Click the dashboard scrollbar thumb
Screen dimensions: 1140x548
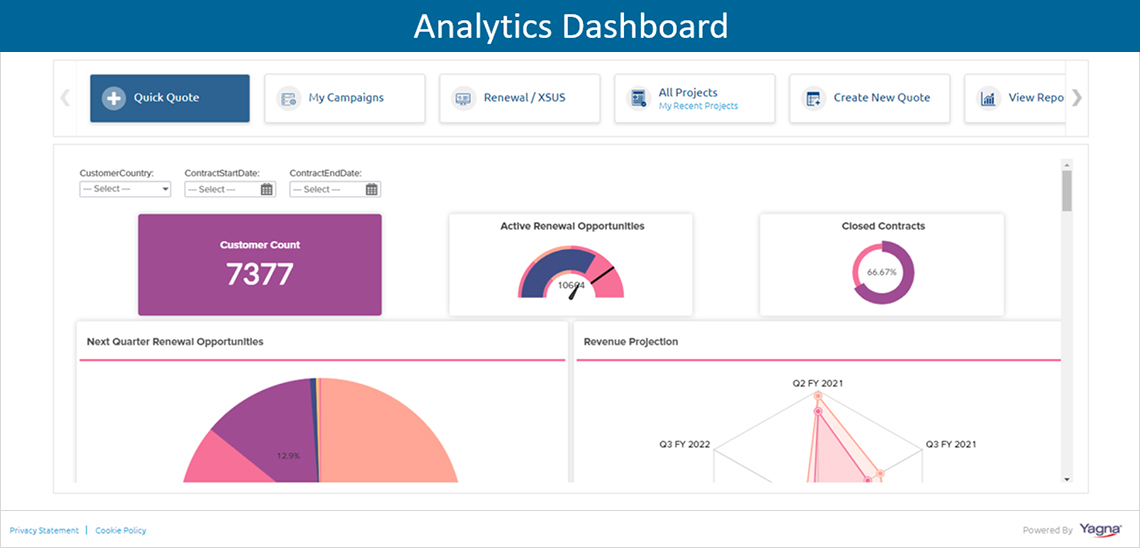[1067, 190]
